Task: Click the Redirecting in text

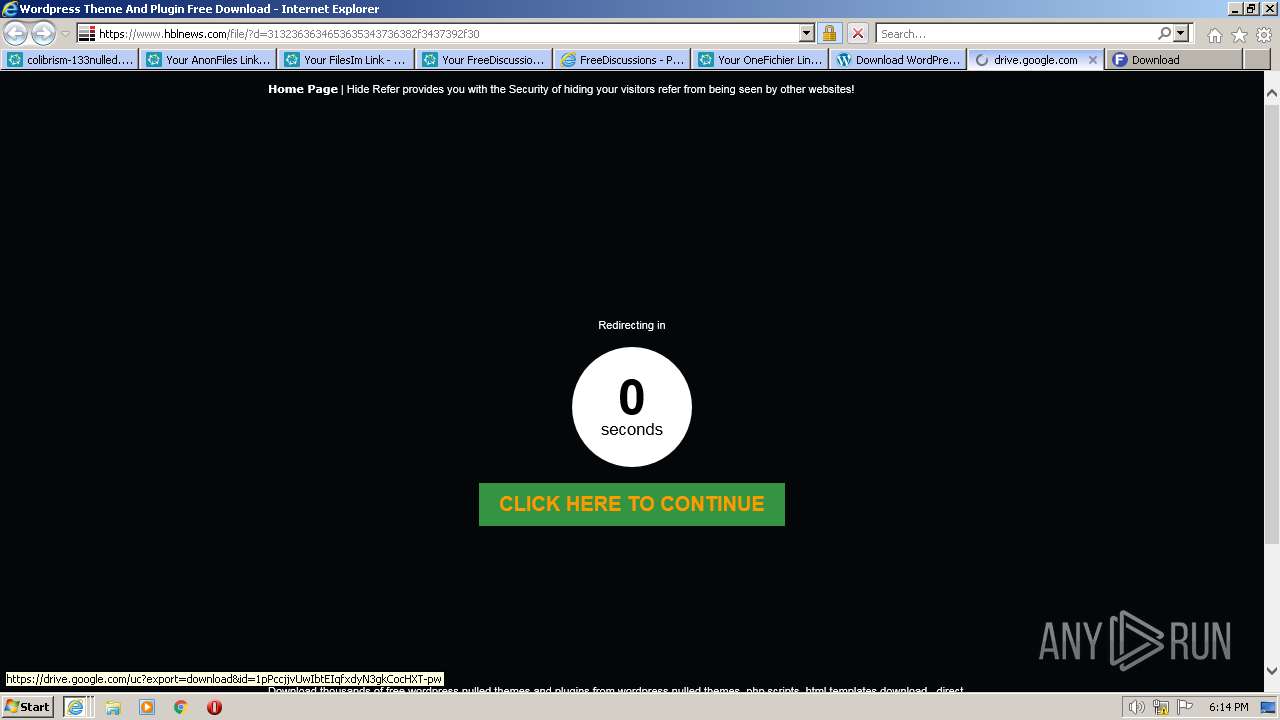Action: [632, 325]
